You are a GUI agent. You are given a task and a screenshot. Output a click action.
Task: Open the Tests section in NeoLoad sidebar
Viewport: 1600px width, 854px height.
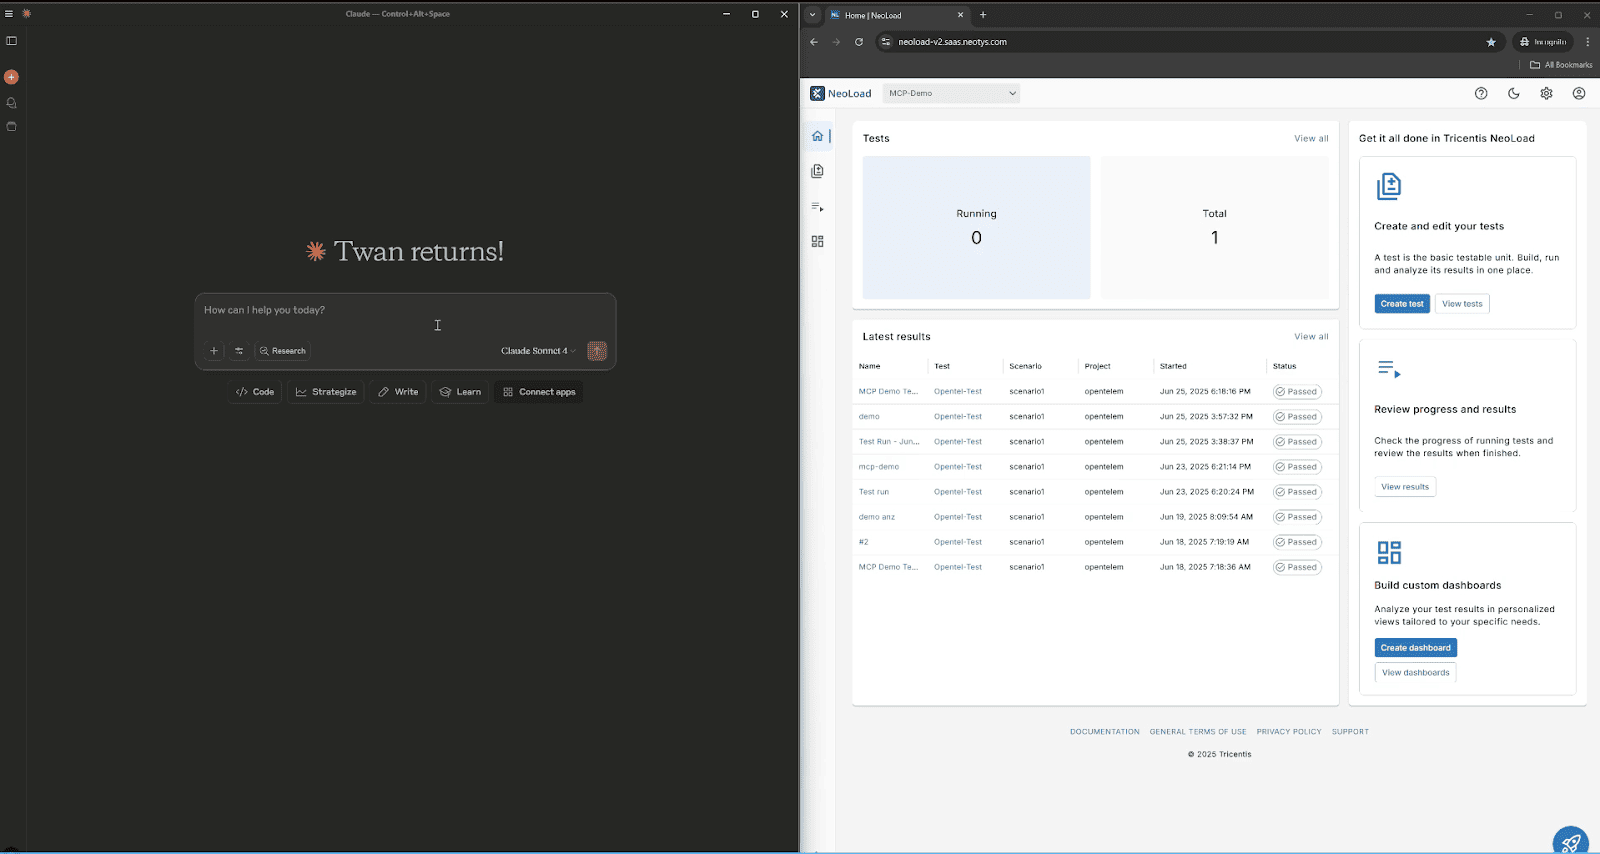(818, 171)
